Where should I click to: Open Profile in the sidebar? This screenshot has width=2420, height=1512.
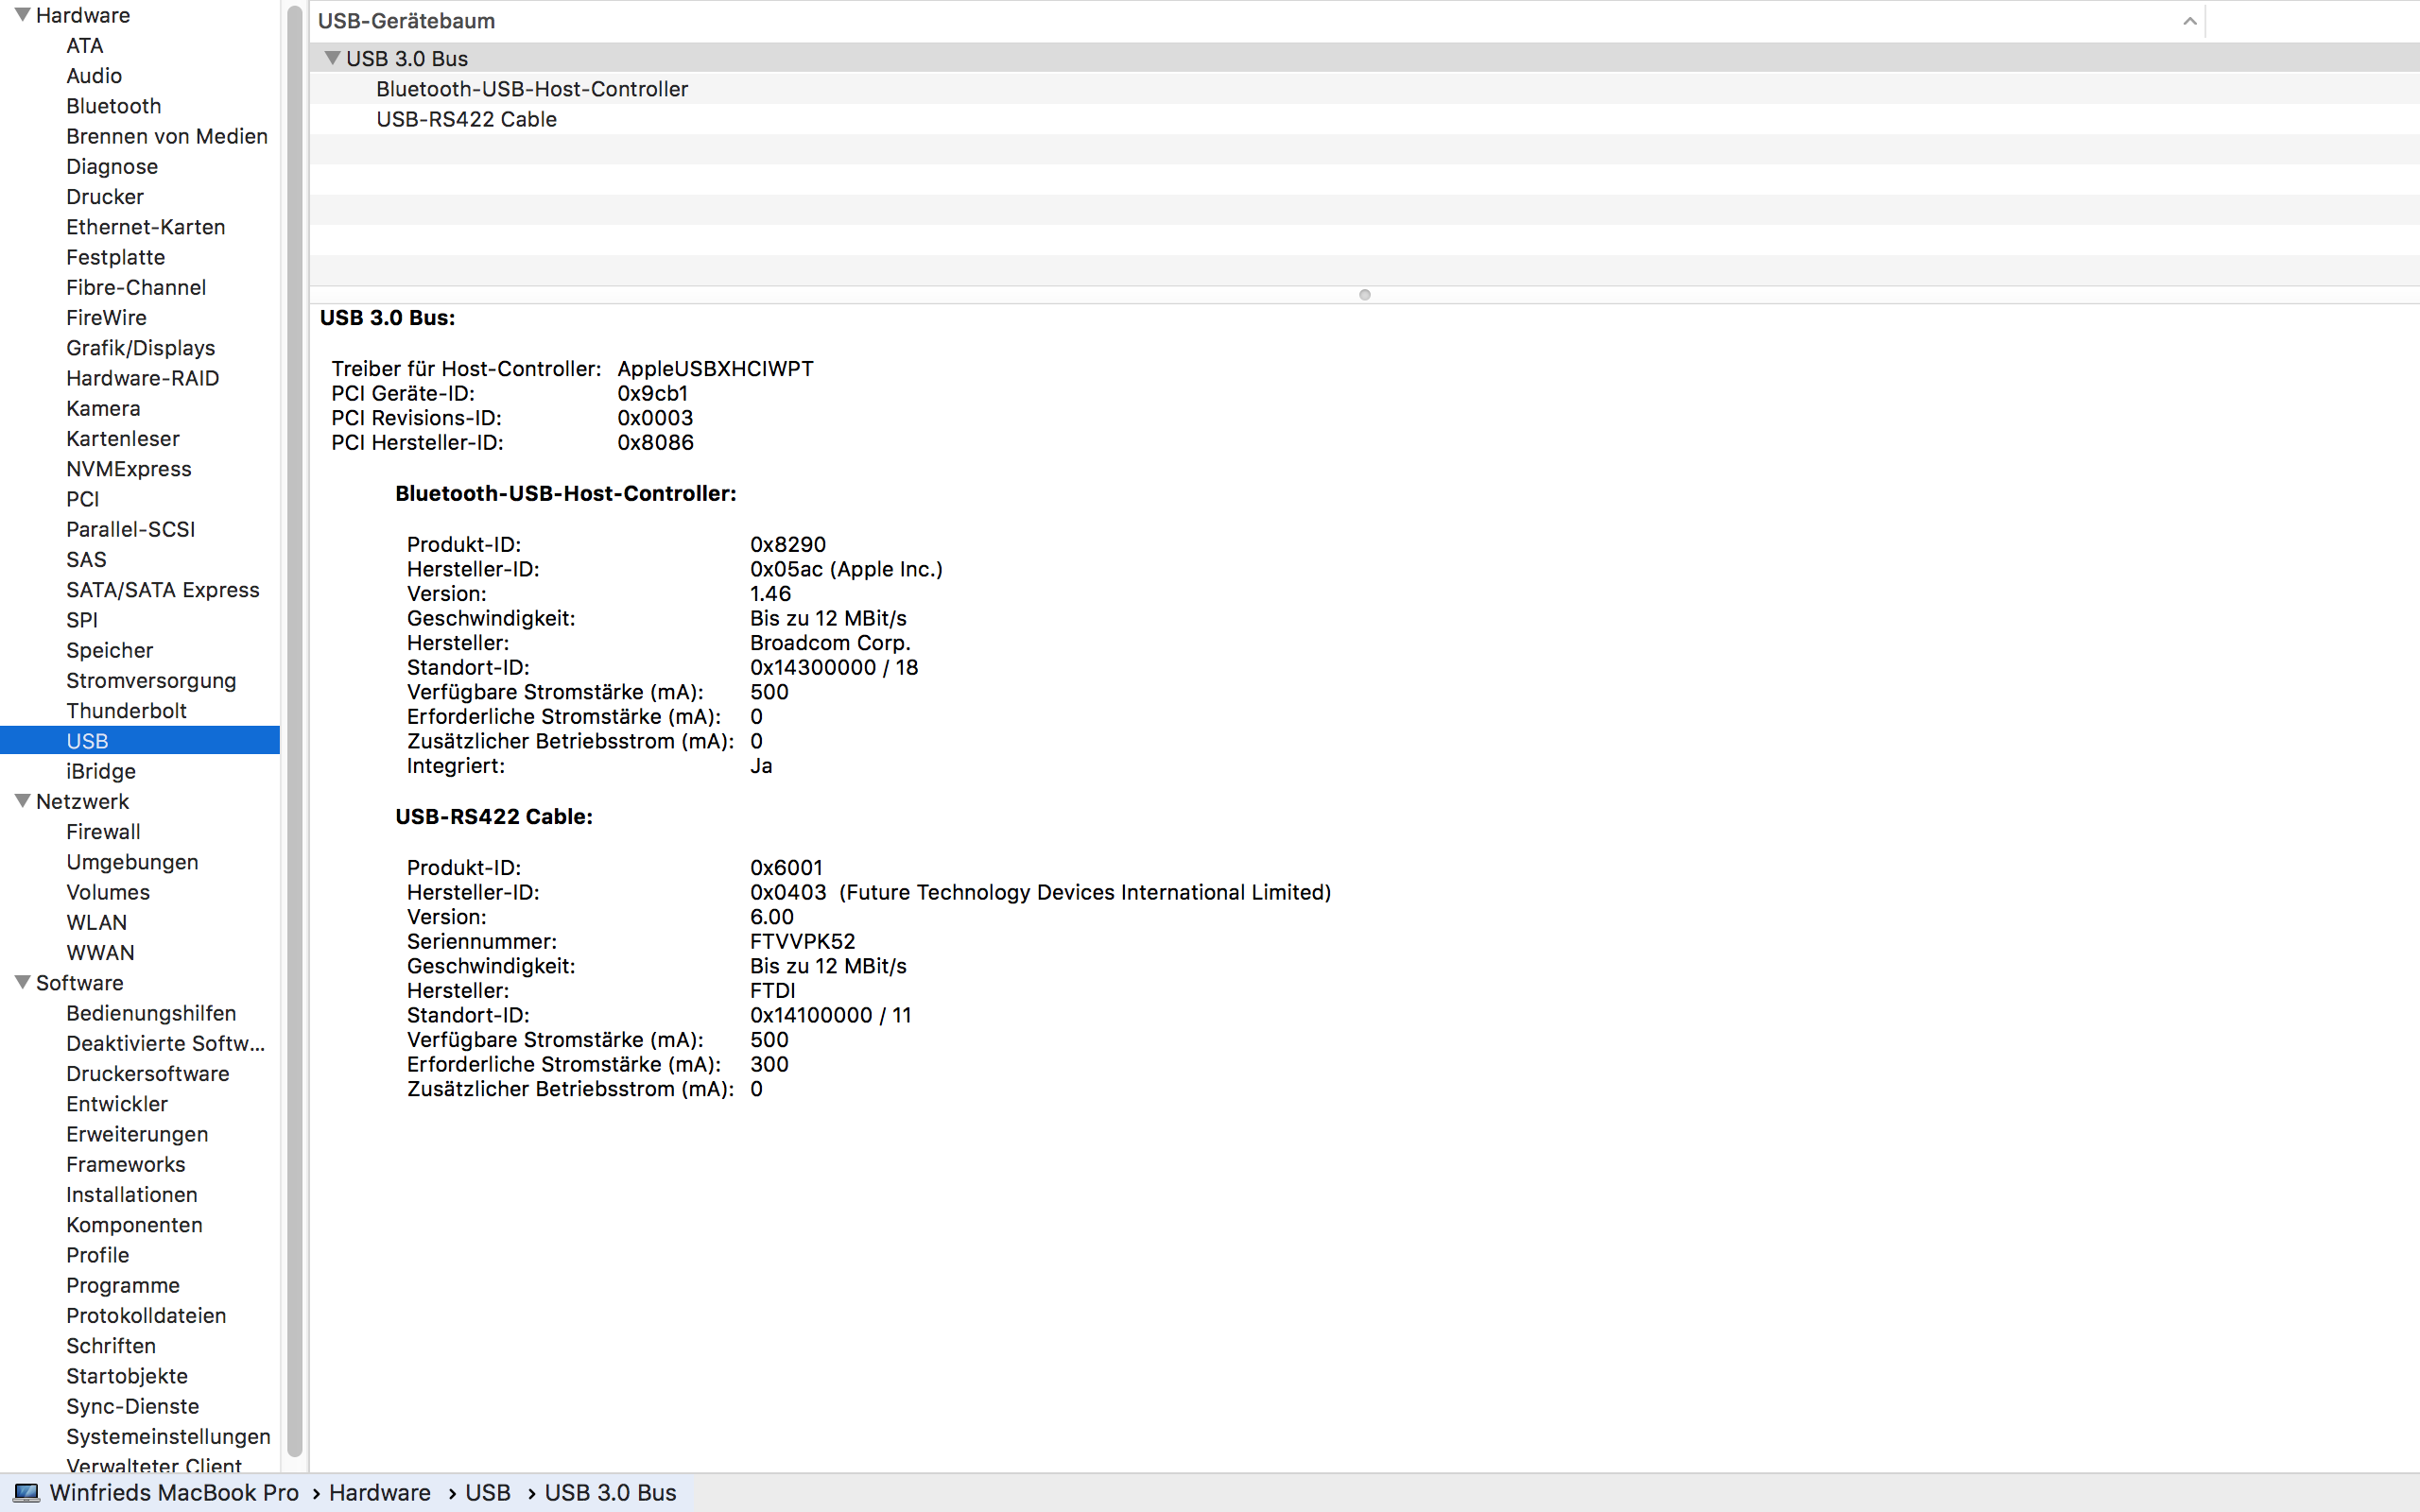pos(98,1255)
